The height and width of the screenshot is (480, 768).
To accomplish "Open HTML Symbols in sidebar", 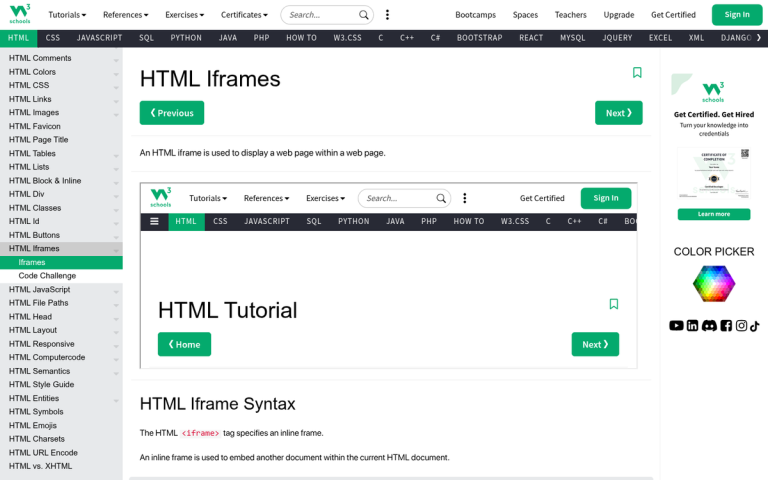I will click(x=61, y=412).
